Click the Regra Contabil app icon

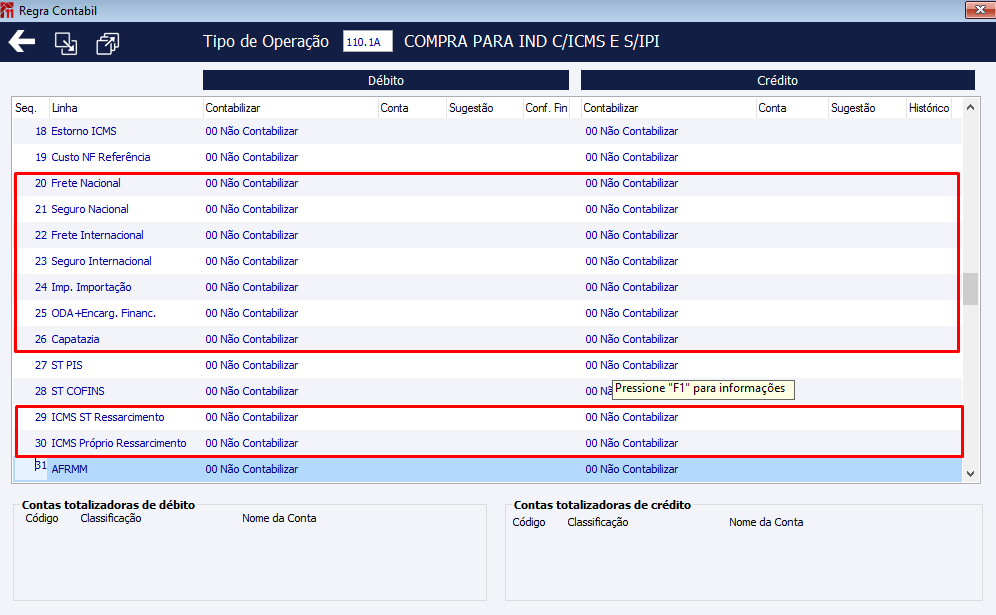click(8, 10)
